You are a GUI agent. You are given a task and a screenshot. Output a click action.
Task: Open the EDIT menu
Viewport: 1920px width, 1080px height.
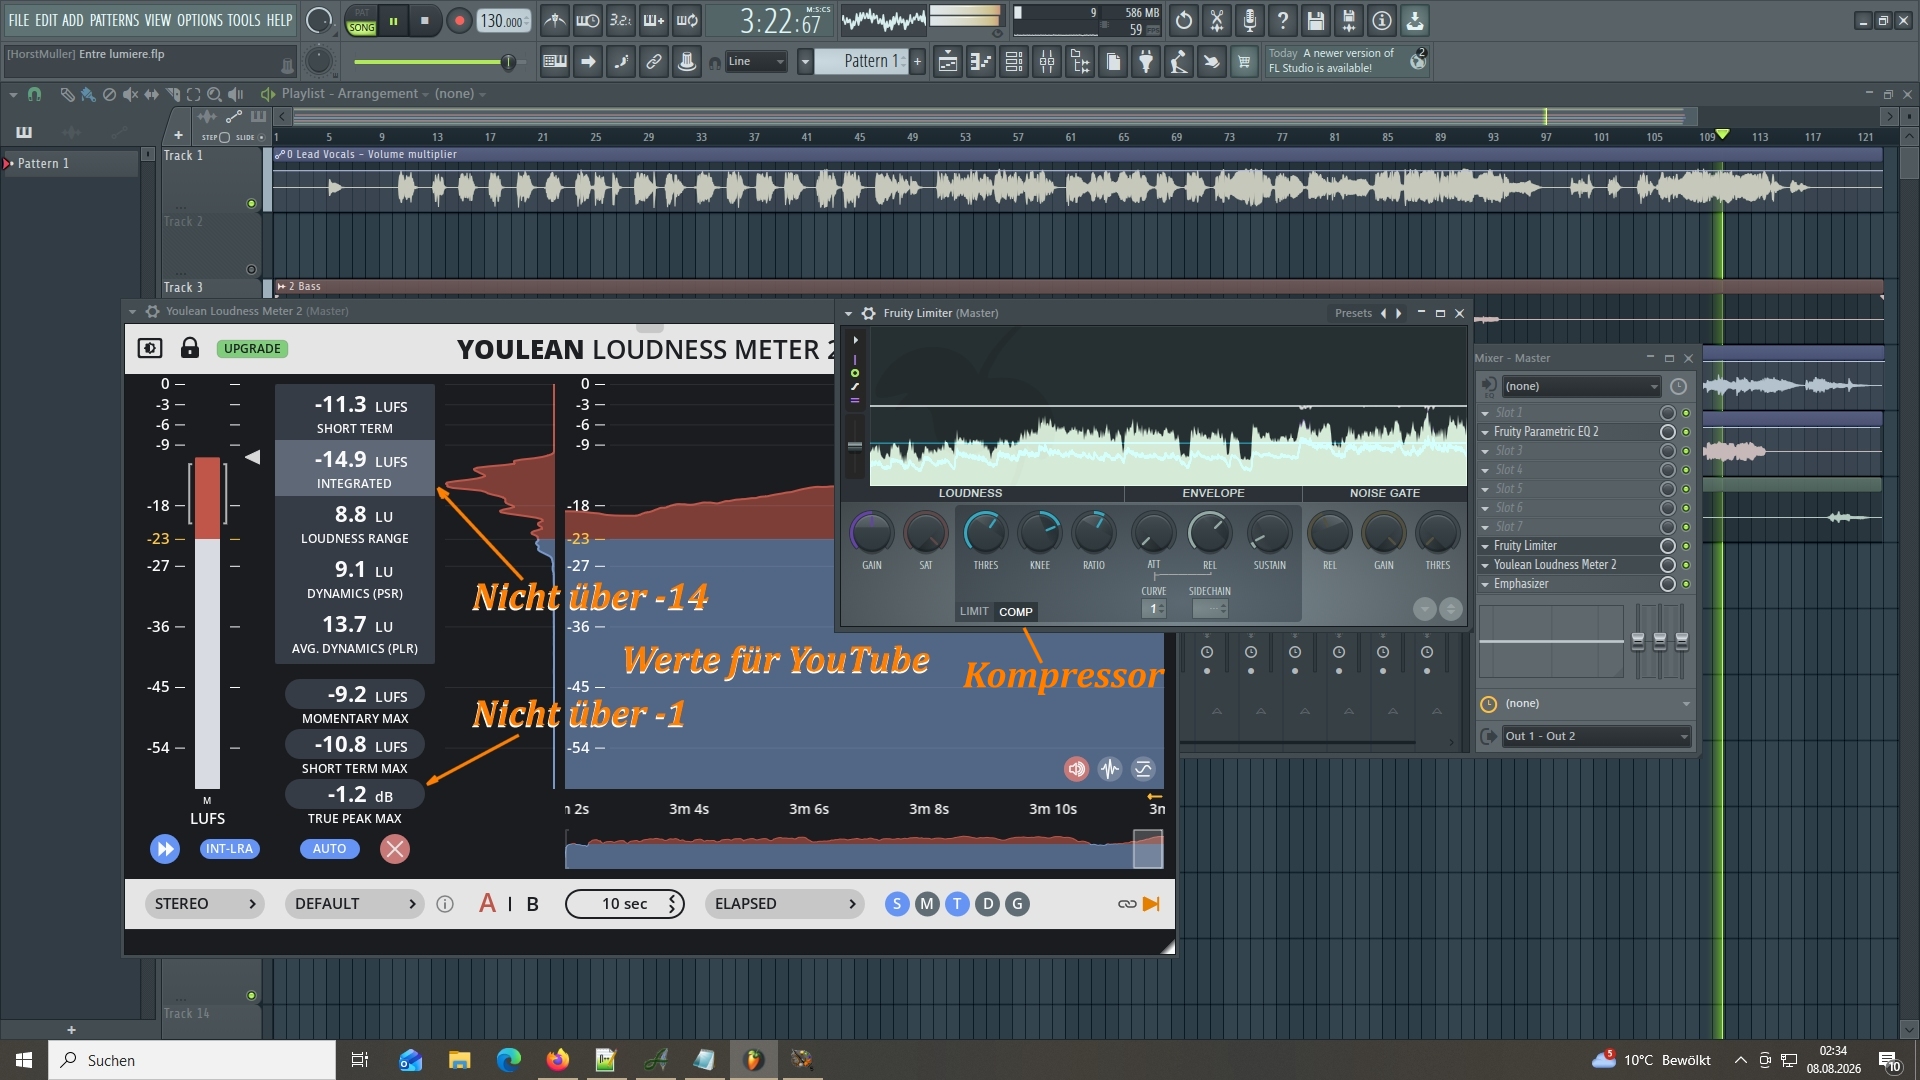[46, 20]
